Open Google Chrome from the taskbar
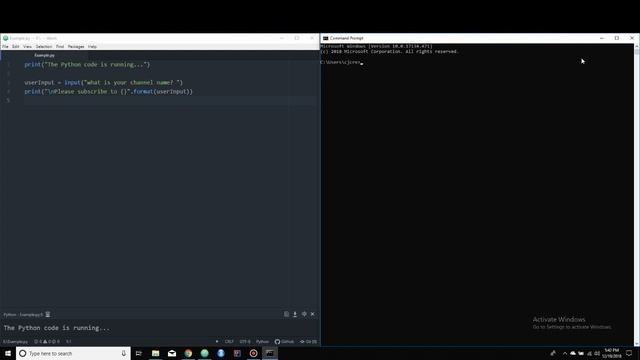Viewport: 640px width, 360px height. [188, 353]
